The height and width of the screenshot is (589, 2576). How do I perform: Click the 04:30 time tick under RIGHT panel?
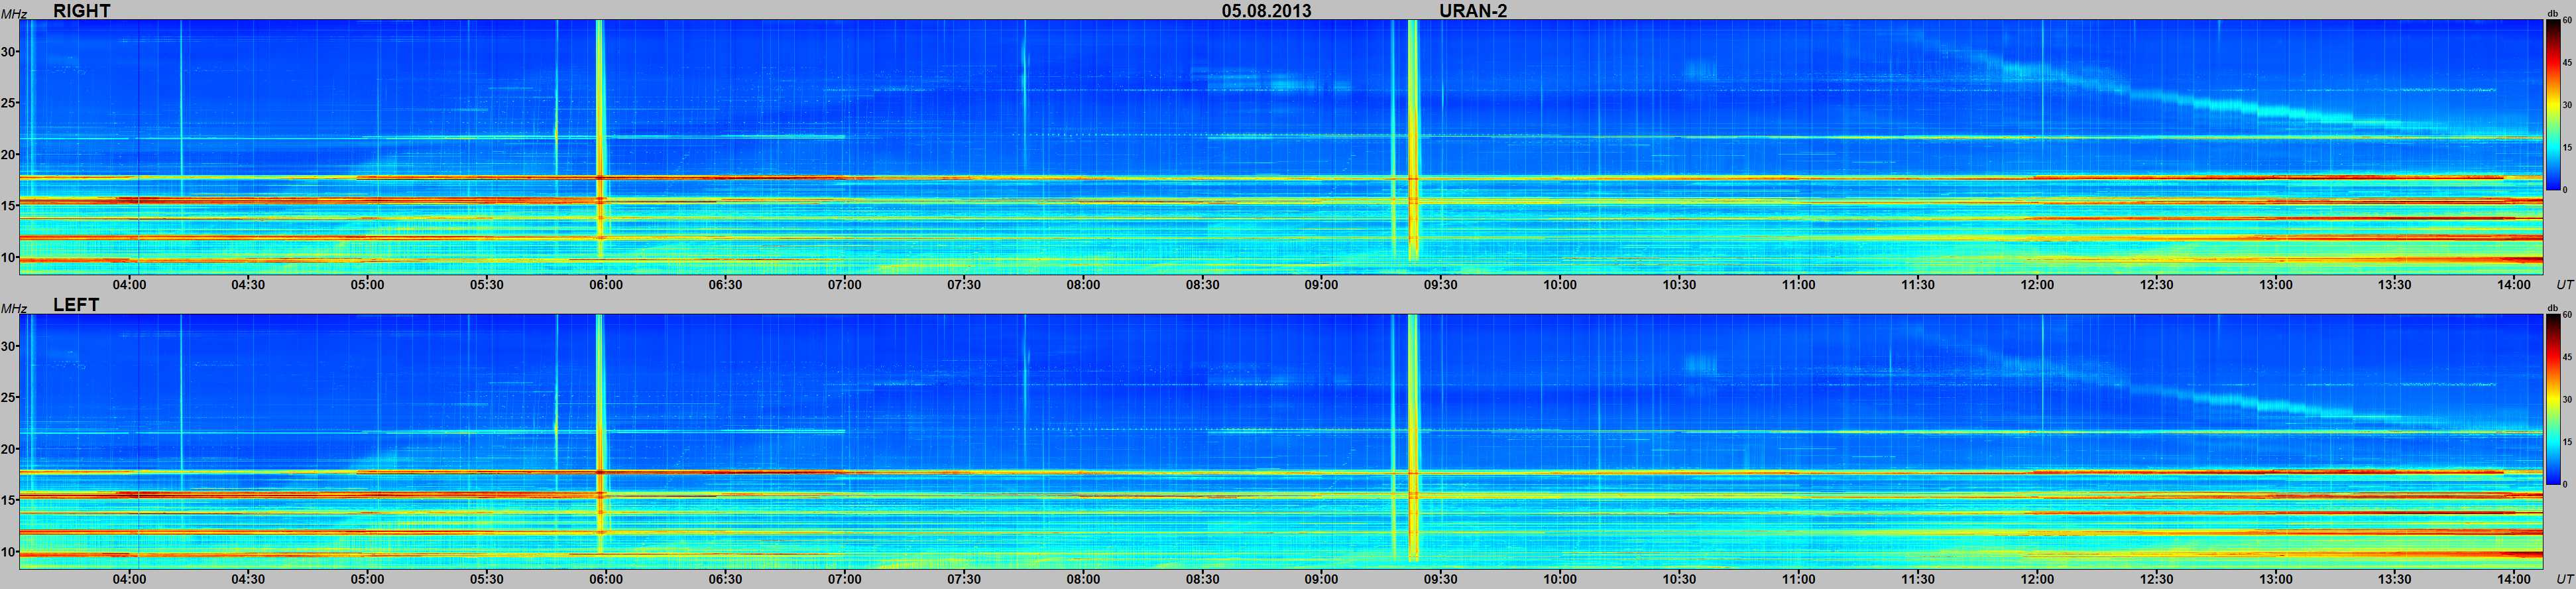(x=248, y=285)
